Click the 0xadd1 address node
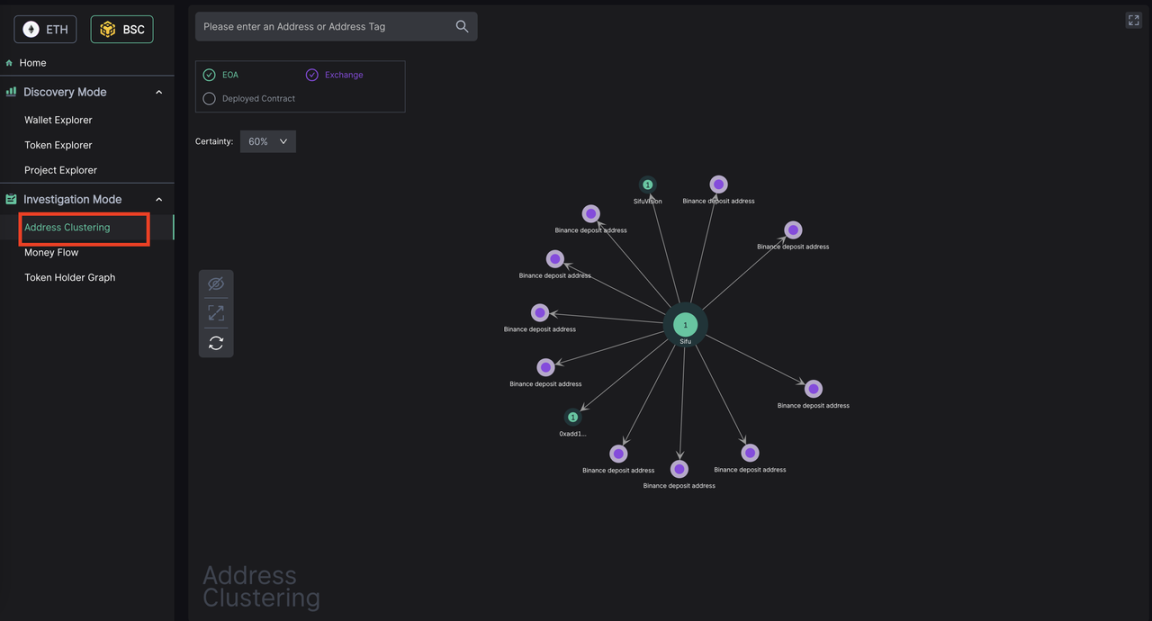Image resolution: width=1152 pixels, height=621 pixels. coord(573,417)
